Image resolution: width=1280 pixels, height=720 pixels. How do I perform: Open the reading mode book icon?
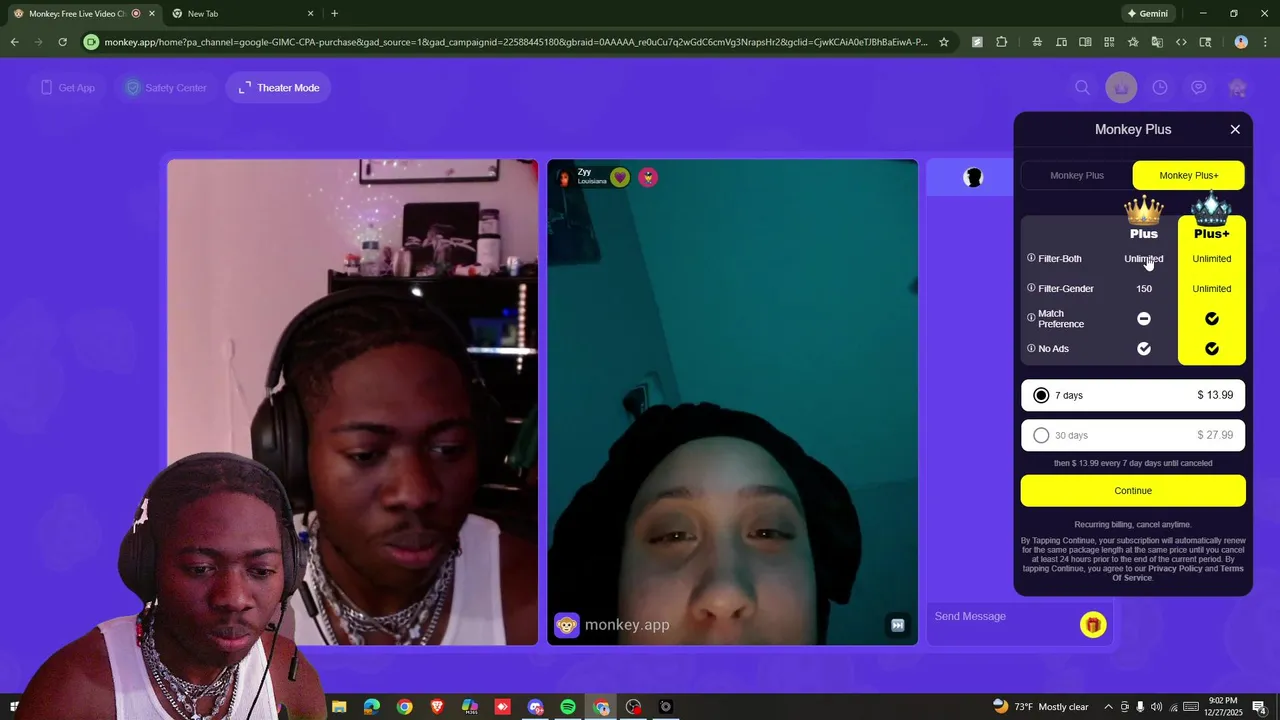pyautogui.click(x=1085, y=42)
